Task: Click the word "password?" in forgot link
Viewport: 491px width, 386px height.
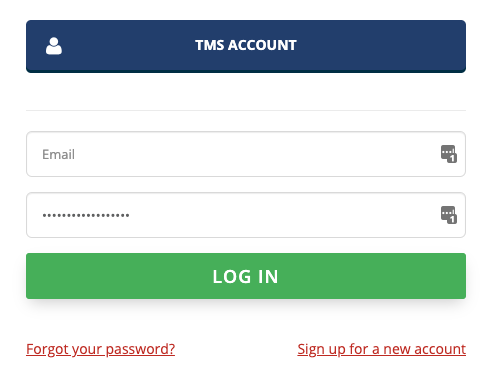Action: pyautogui.click(x=140, y=350)
